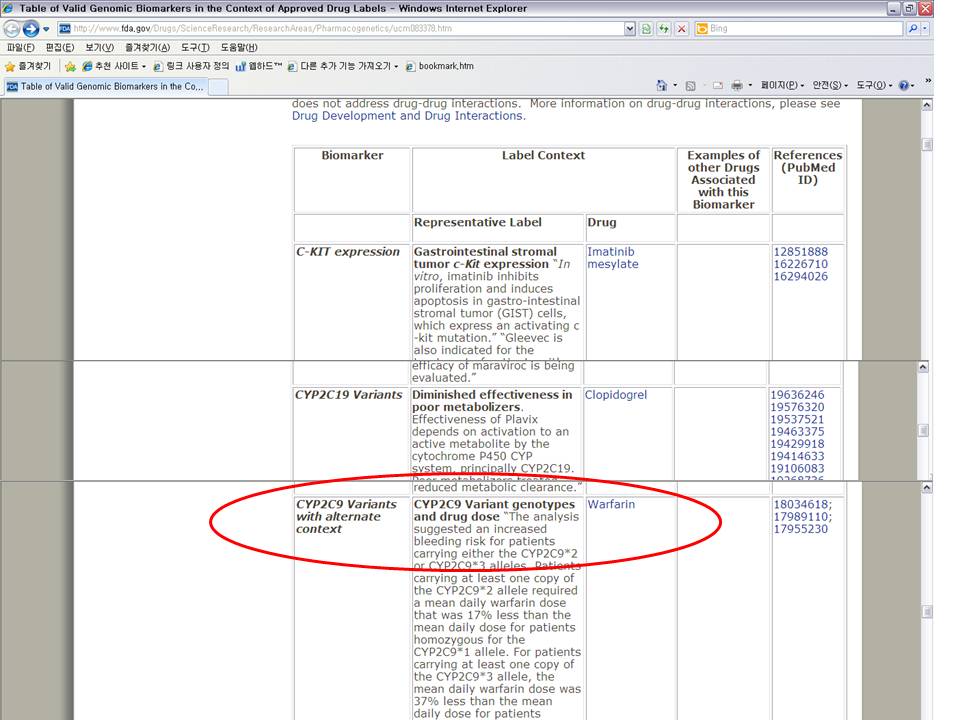Image resolution: width=960 pixels, height=720 pixels.
Task: Click the Print printer icon
Action: pos(737,85)
